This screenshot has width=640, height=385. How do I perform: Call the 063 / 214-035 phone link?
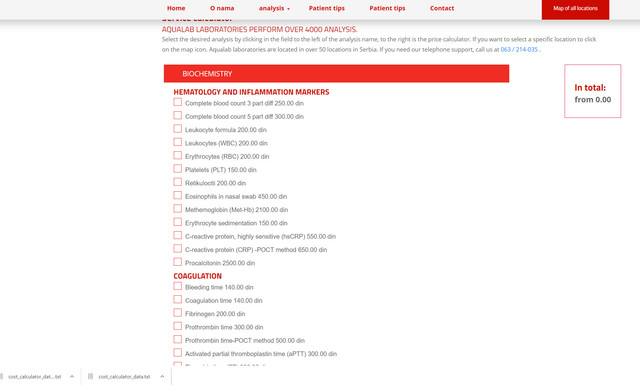(x=519, y=49)
